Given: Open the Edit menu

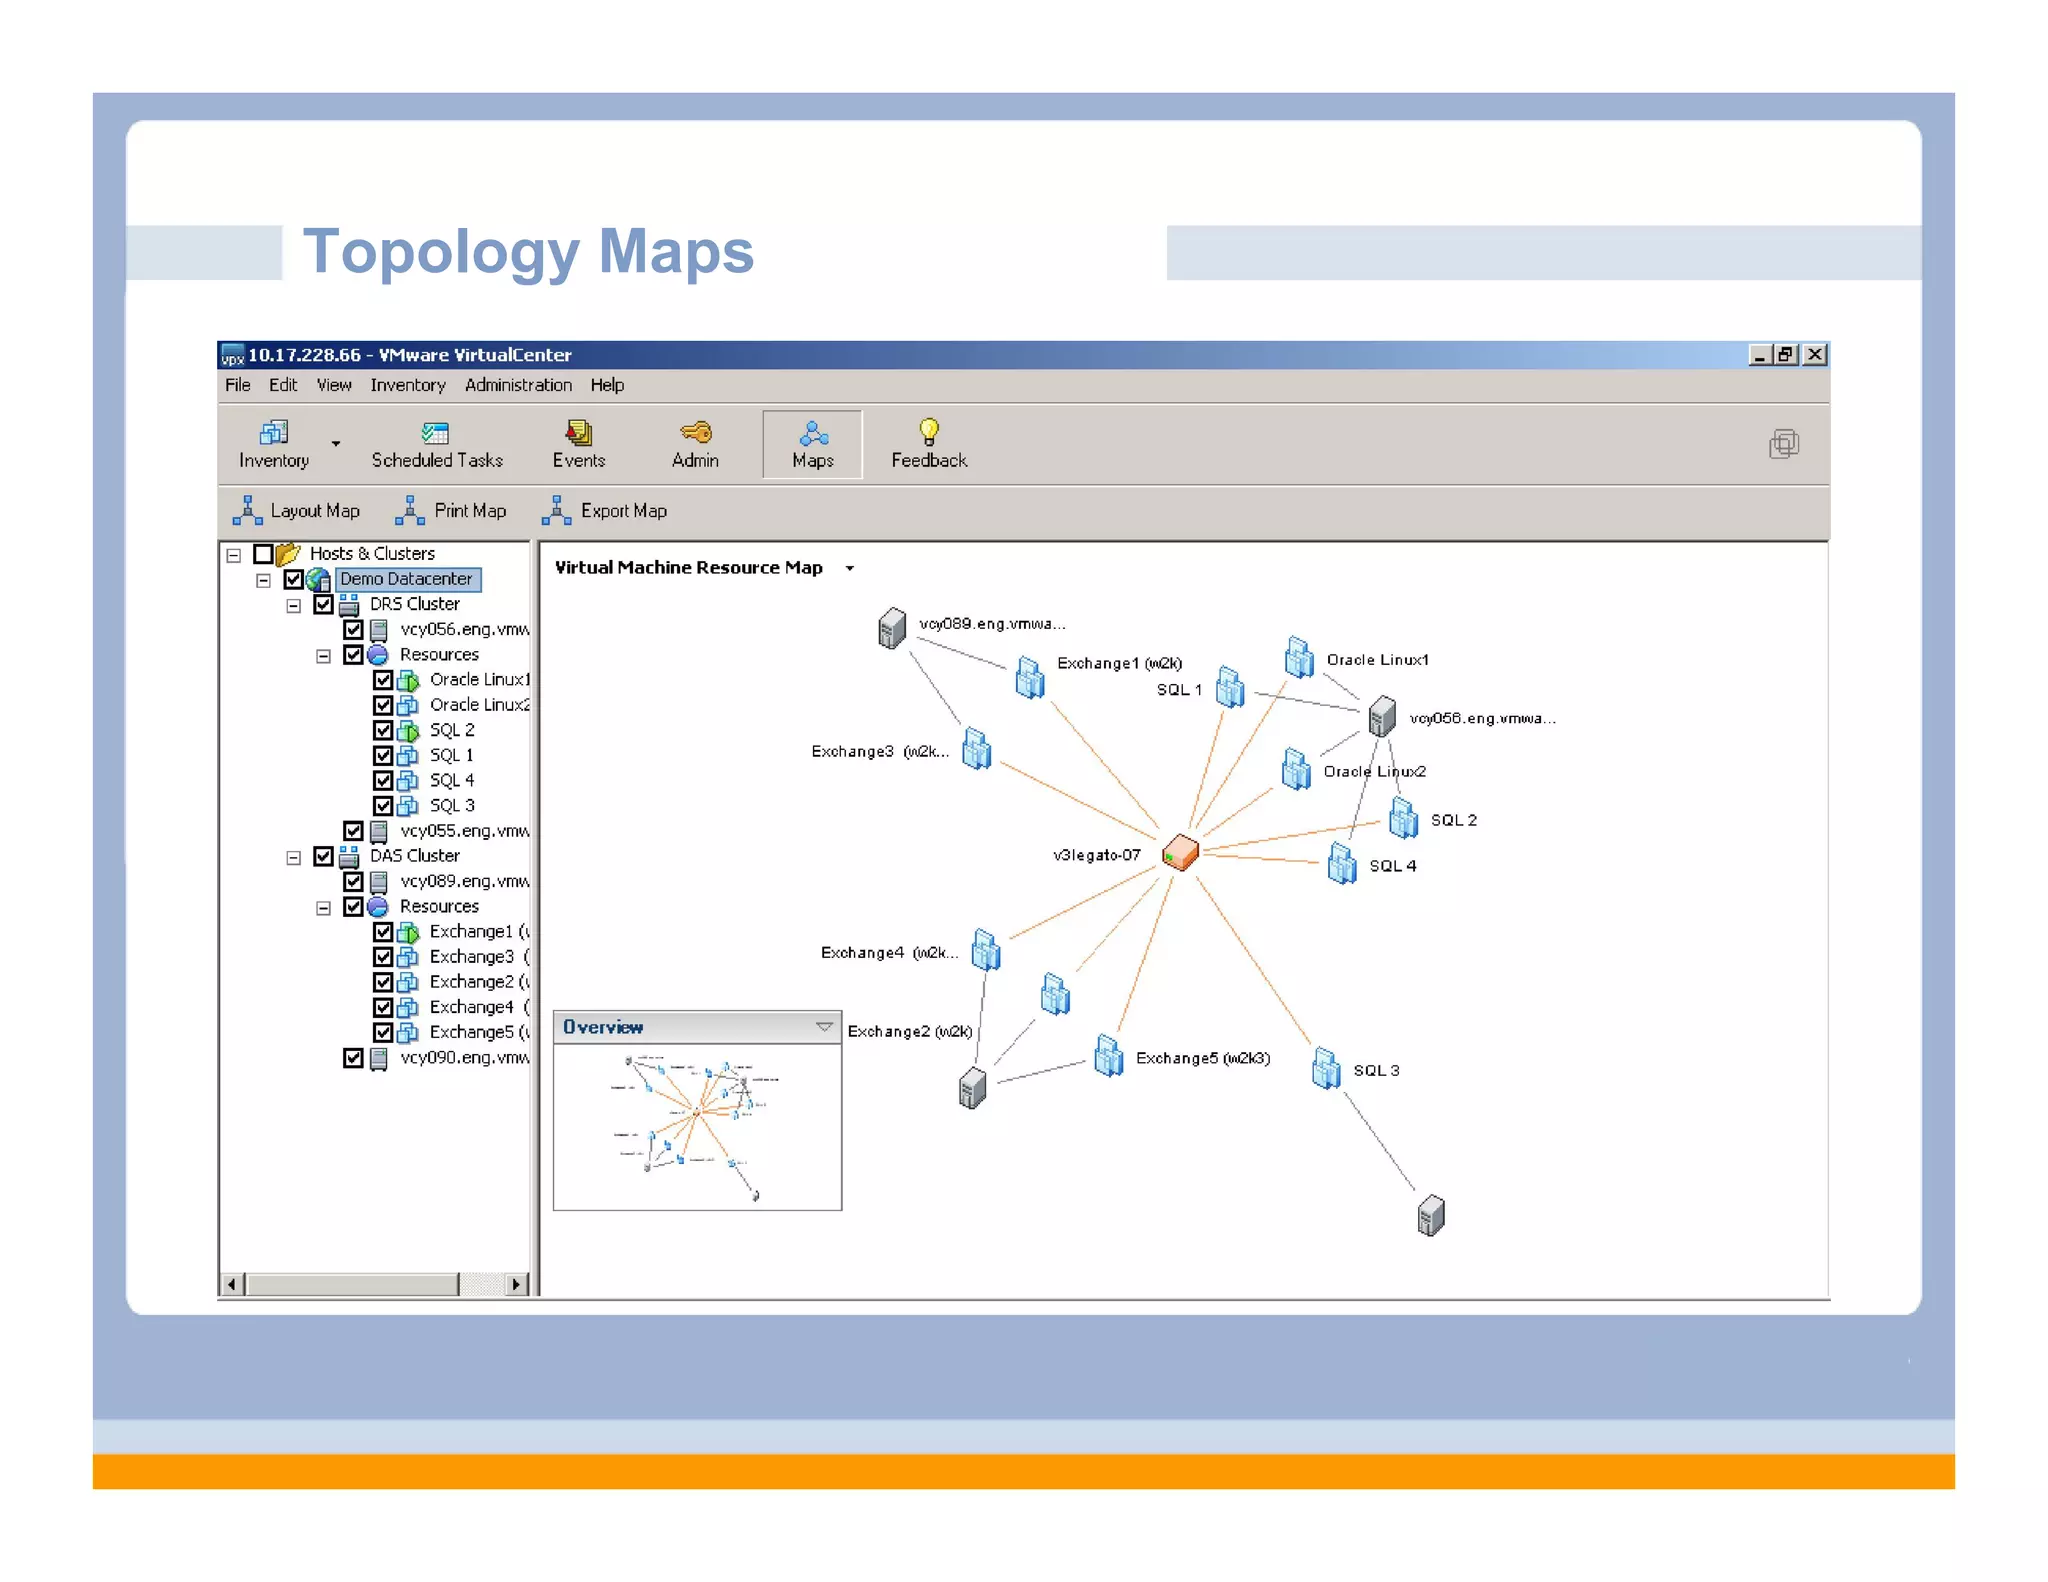Looking at the screenshot, I should tap(283, 385).
